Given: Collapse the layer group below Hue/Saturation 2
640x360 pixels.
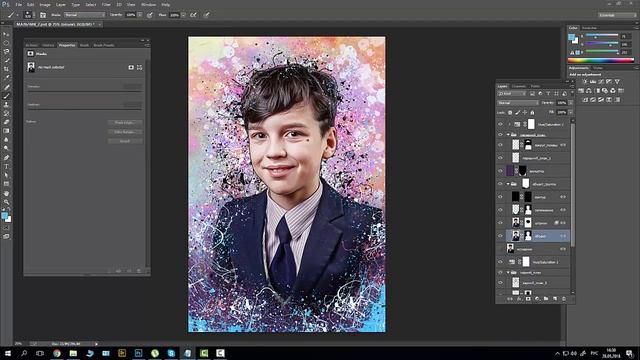Looking at the screenshot, I should (x=508, y=134).
